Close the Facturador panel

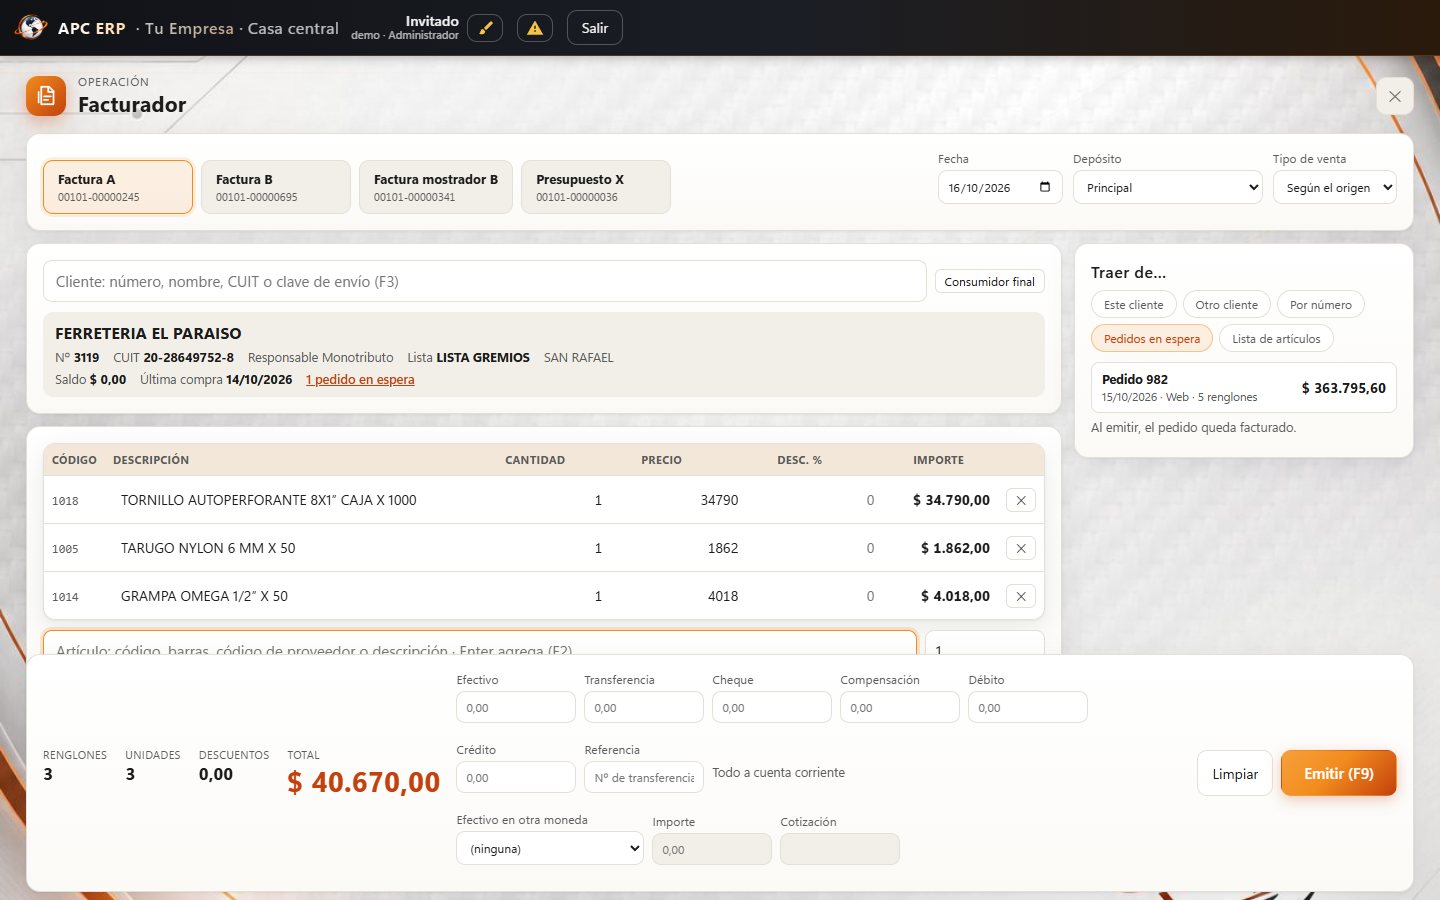coord(1395,96)
